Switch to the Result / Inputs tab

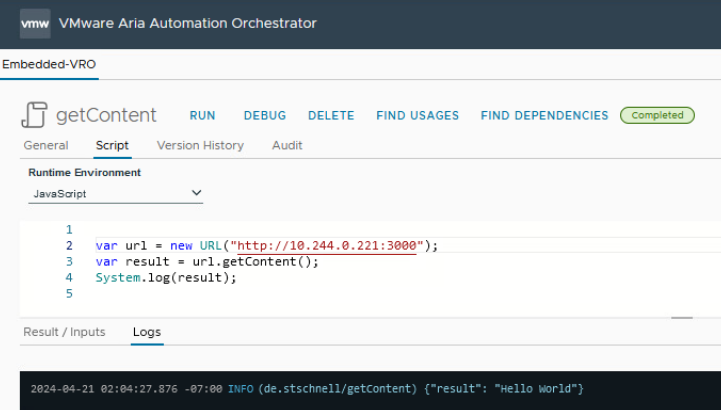click(64, 332)
